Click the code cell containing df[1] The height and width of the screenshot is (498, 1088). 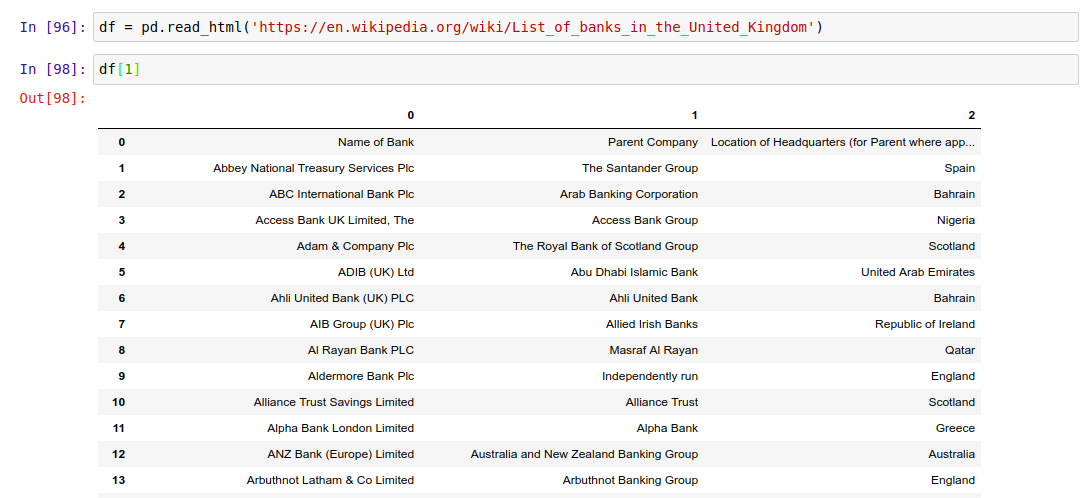586,69
